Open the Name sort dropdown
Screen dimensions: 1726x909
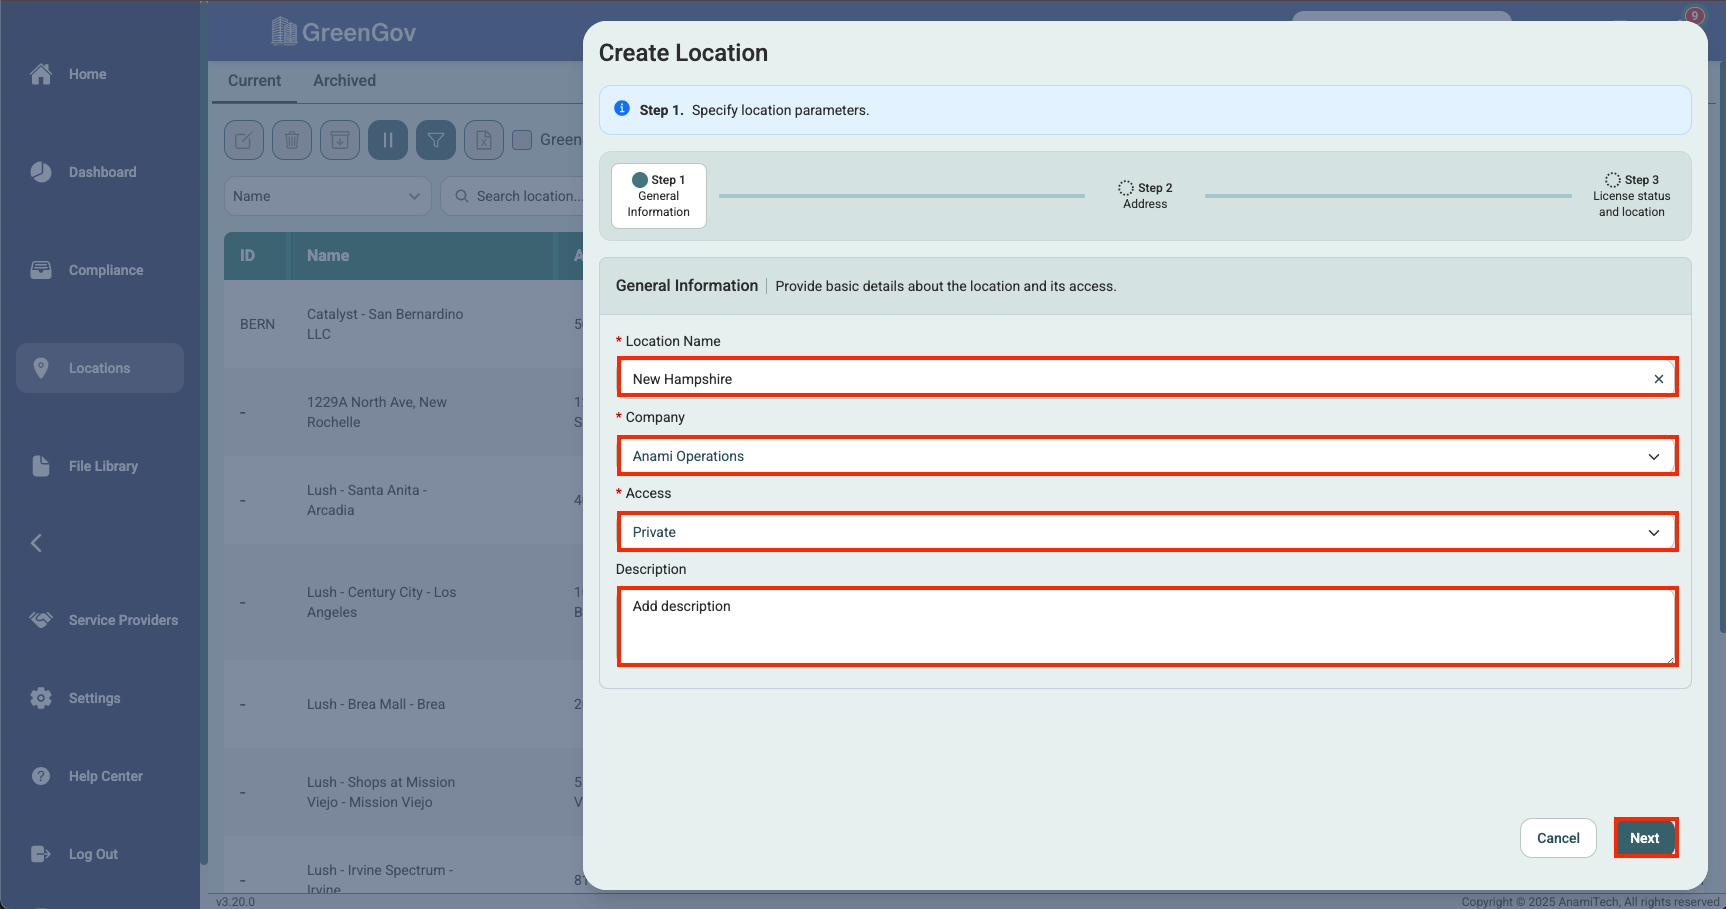(327, 196)
